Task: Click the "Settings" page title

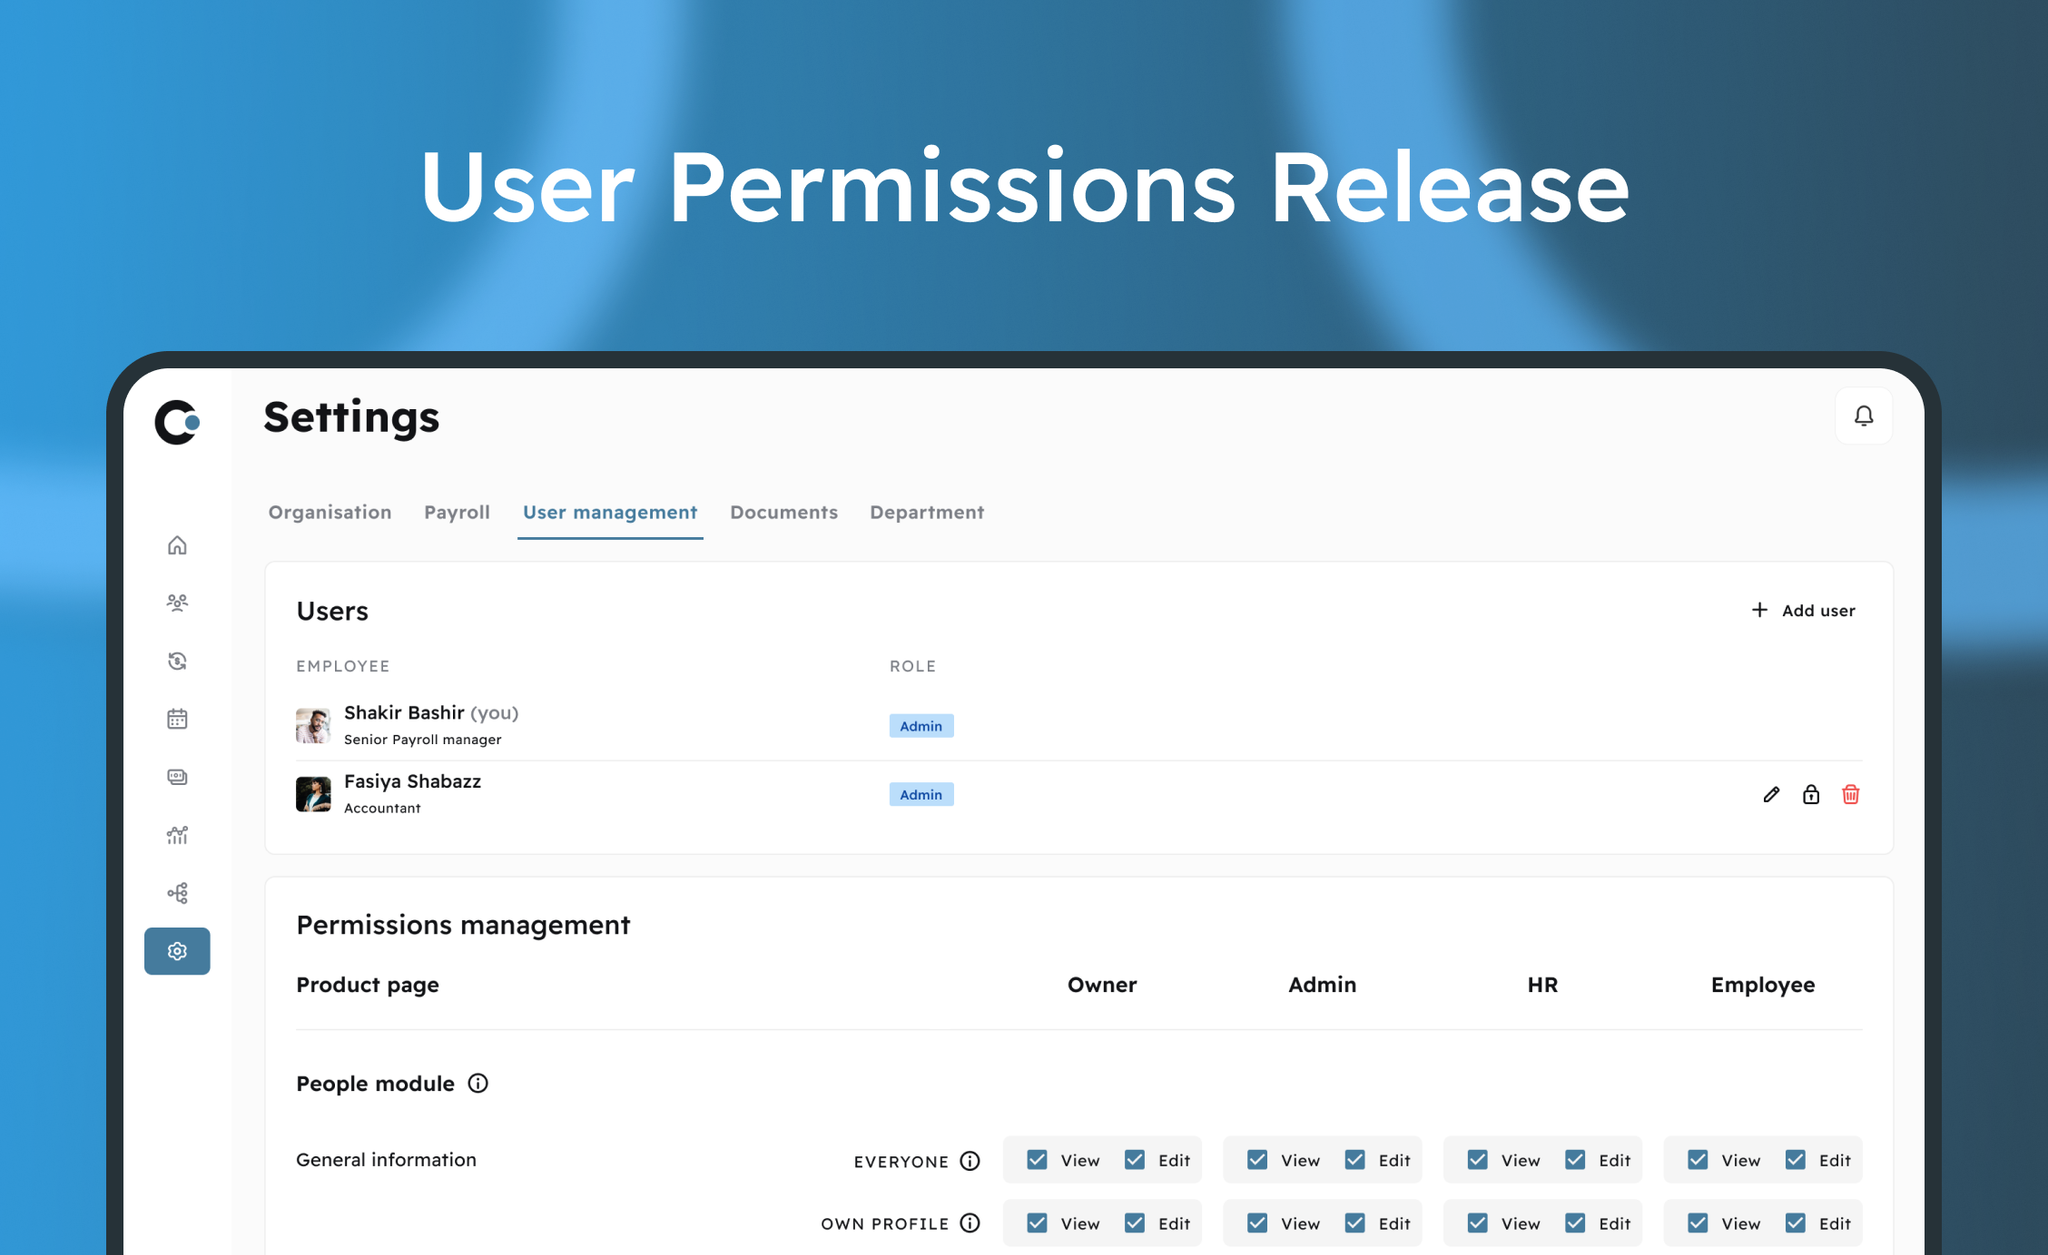Action: (351, 418)
